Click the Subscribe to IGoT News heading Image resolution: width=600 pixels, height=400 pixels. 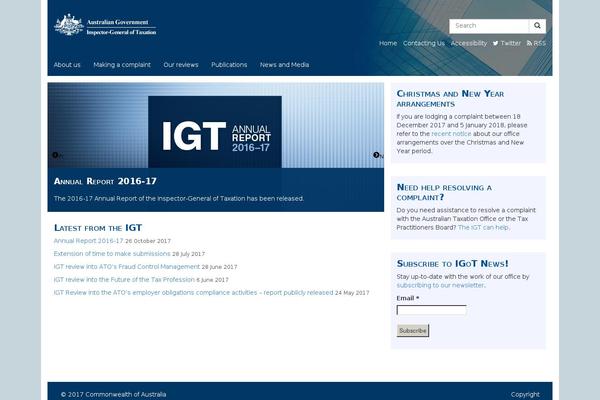(453, 264)
